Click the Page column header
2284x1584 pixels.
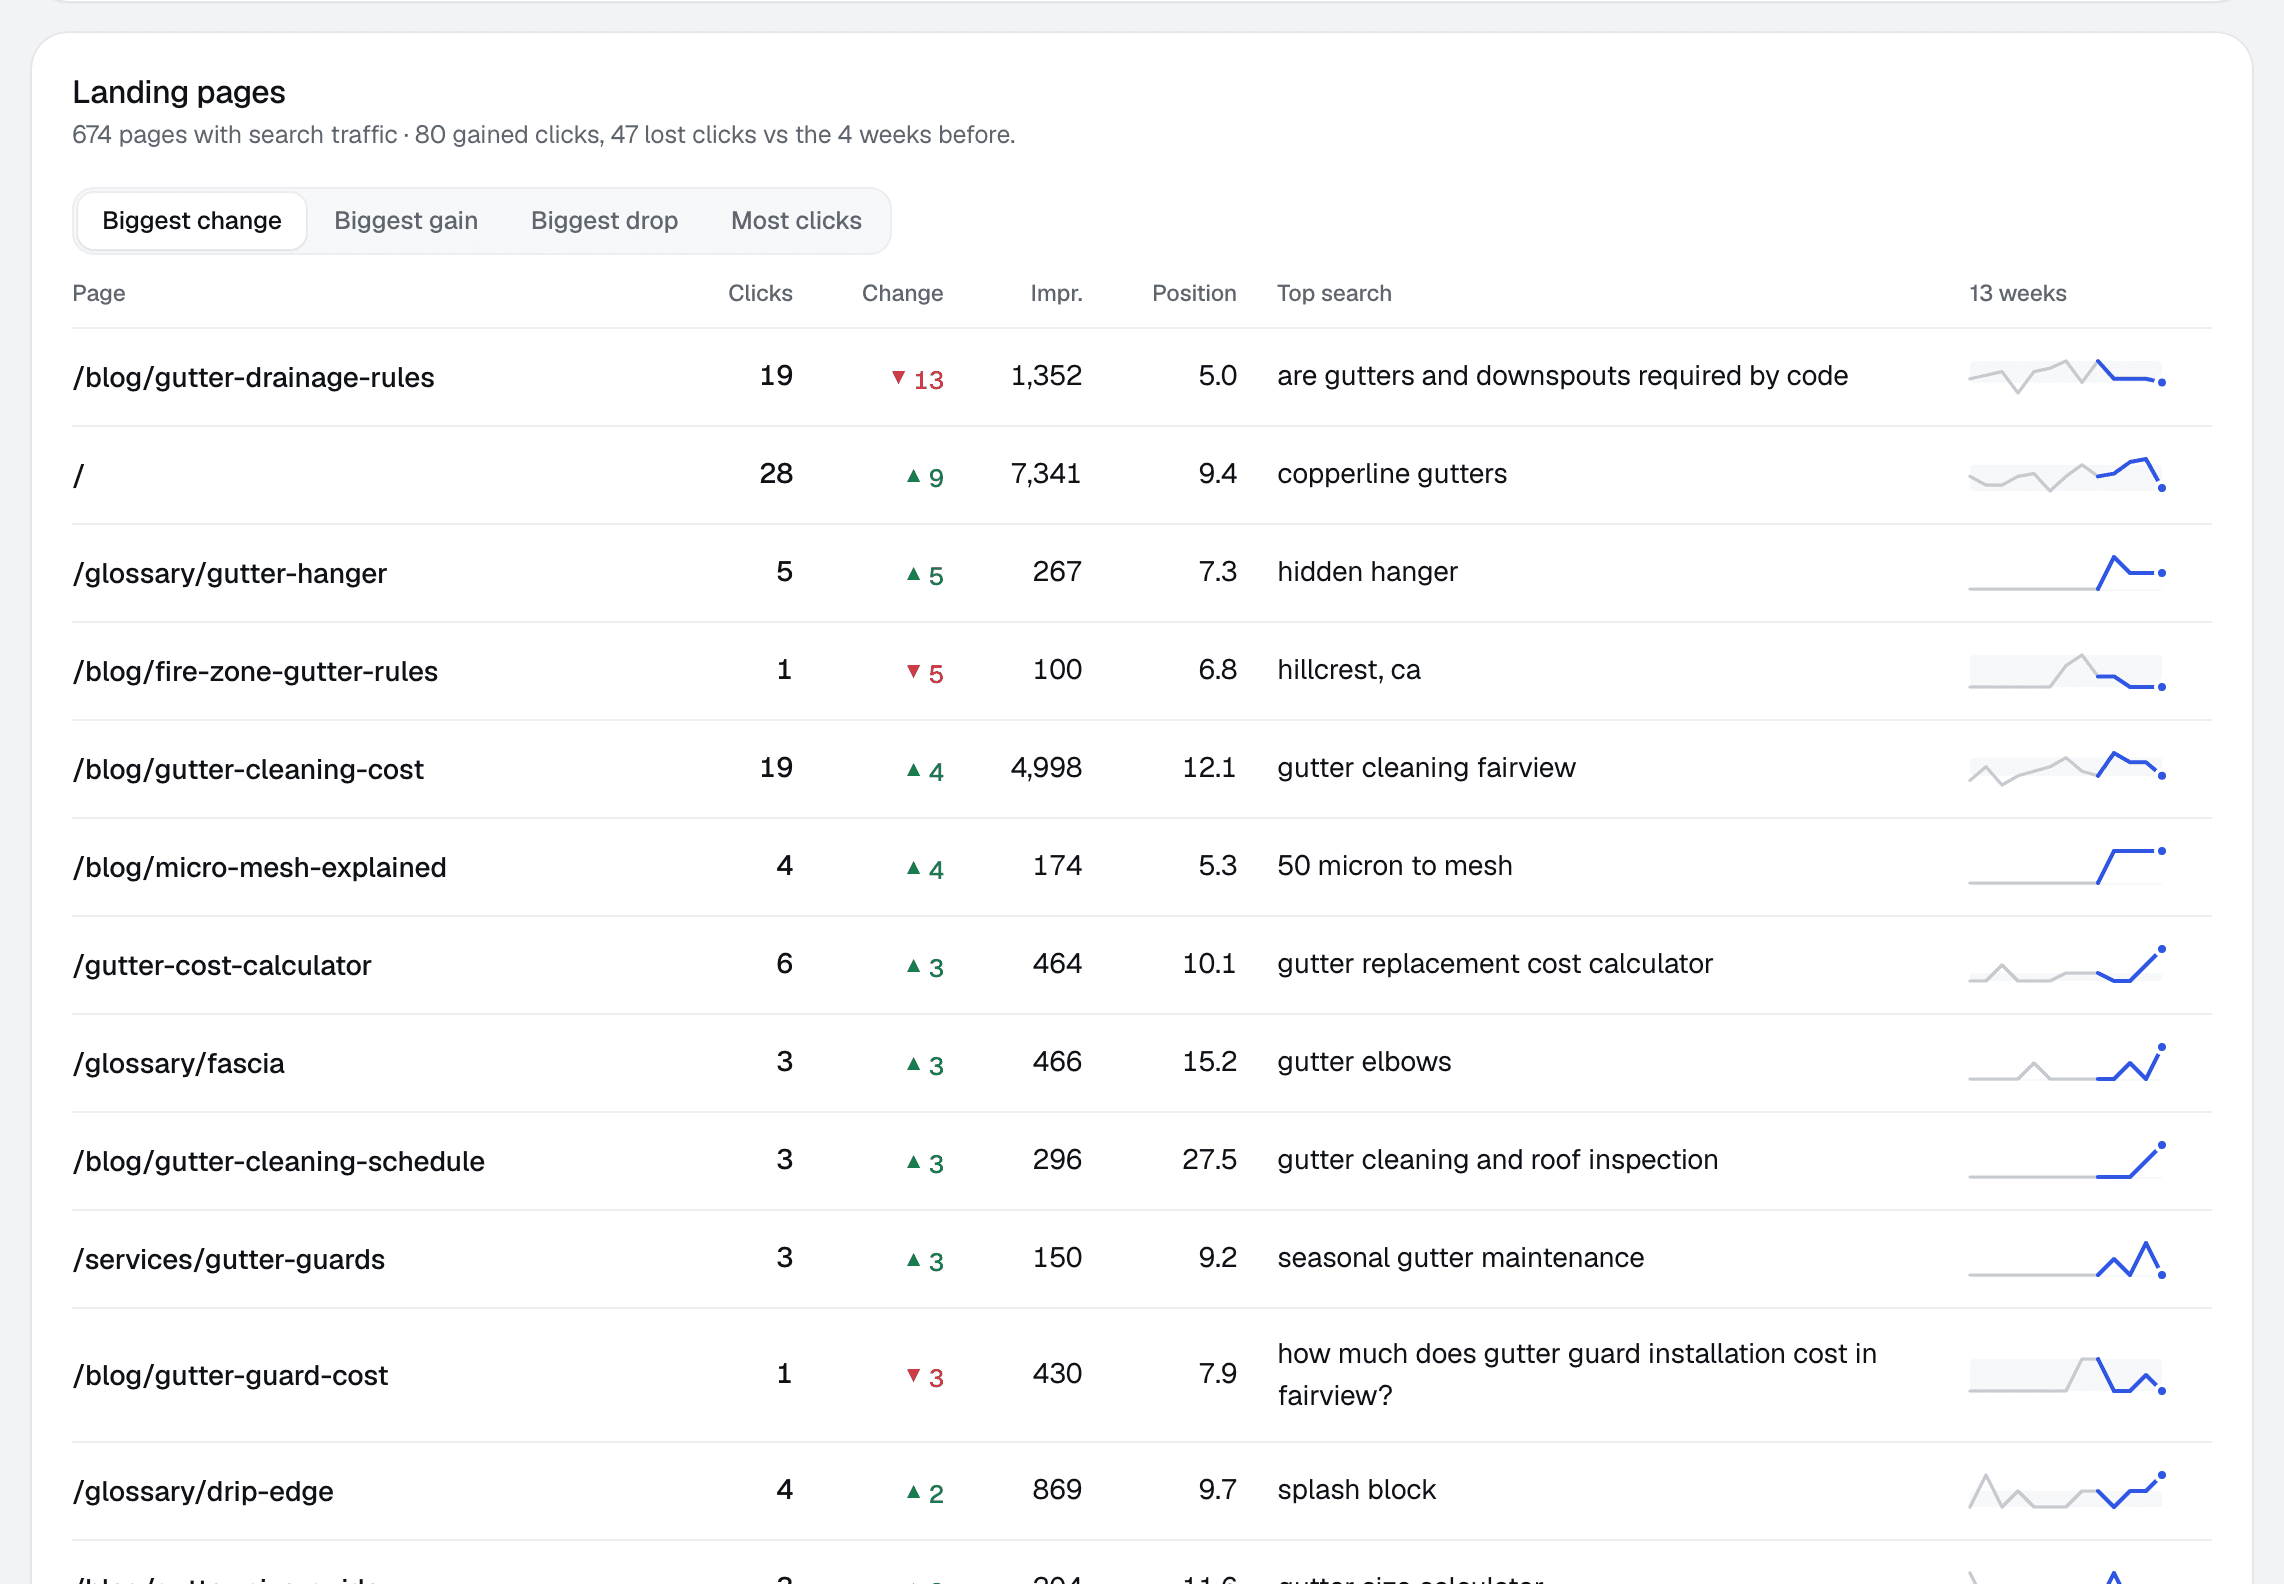tap(98, 293)
